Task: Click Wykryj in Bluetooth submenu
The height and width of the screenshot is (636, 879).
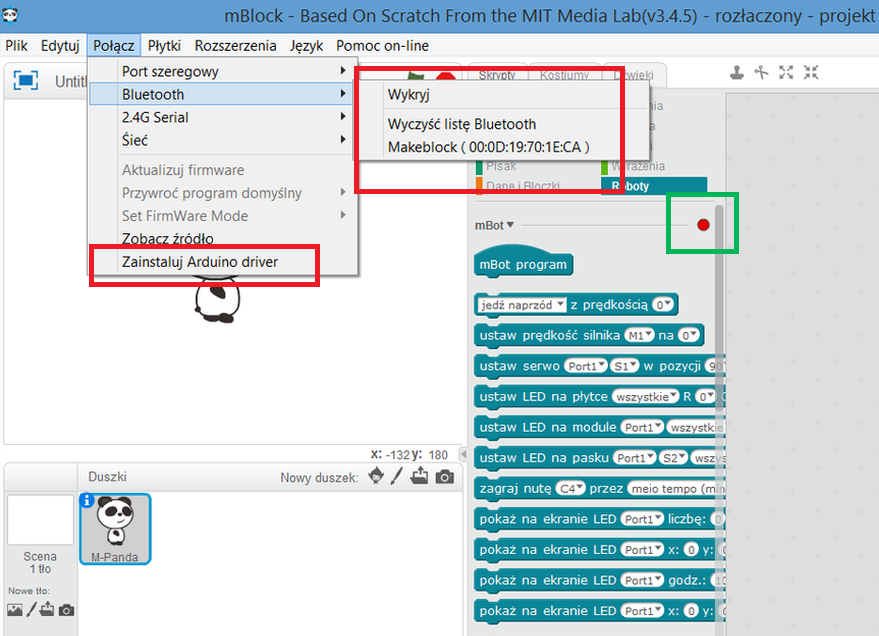Action: point(504,95)
